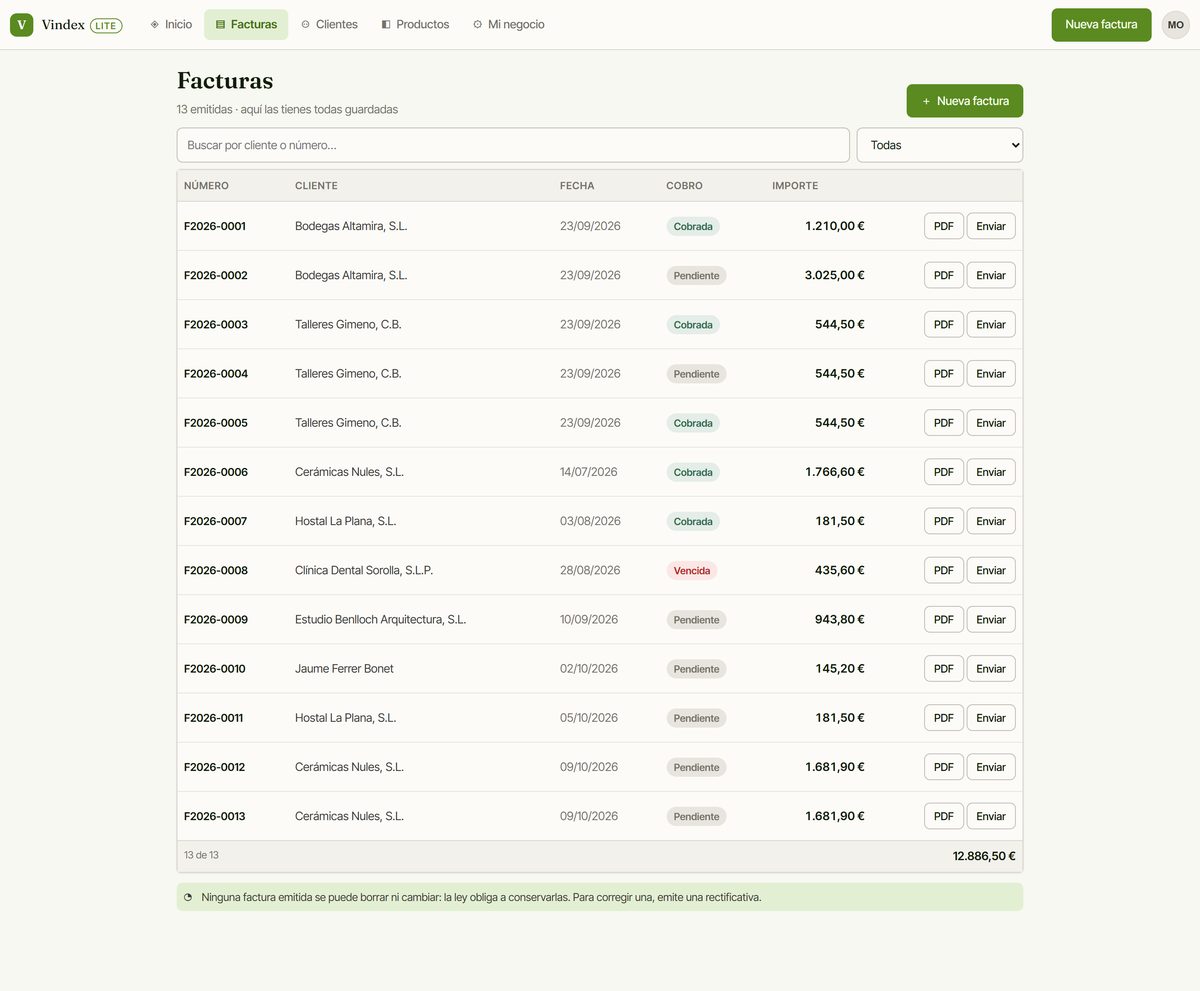Open the Mi negocio tab
The width and height of the screenshot is (1200, 991).
pyautogui.click(x=508, y=24)
